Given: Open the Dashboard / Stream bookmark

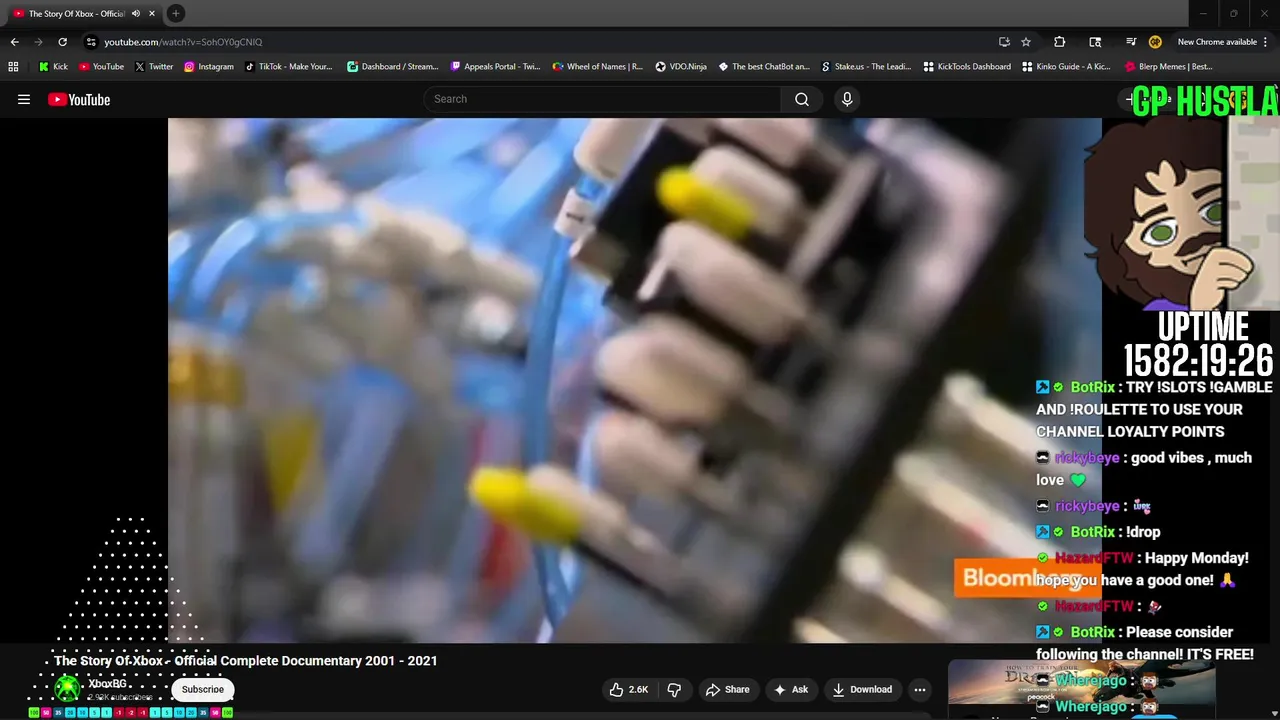Looking at the screenshot, I should (393, 67).
